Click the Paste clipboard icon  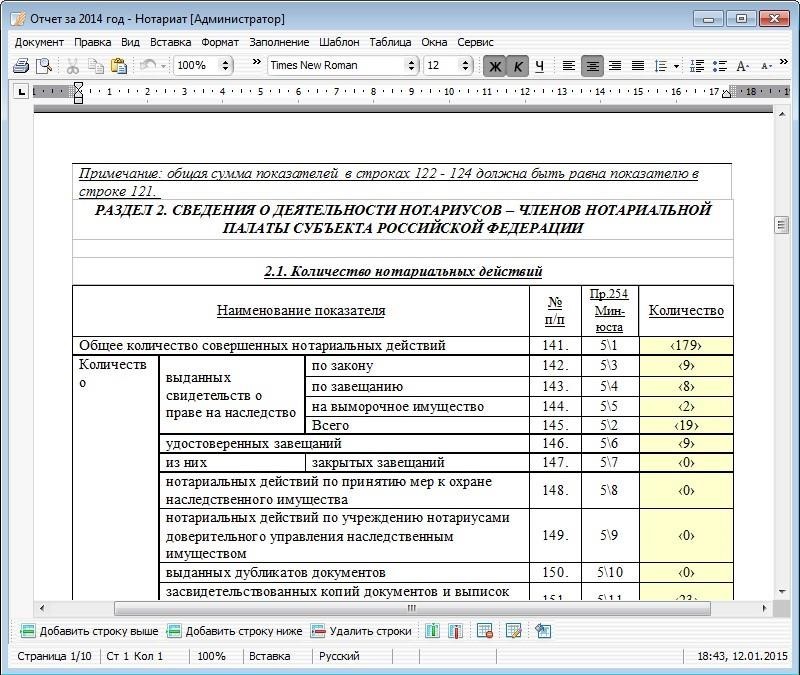(x=118, y=66)
